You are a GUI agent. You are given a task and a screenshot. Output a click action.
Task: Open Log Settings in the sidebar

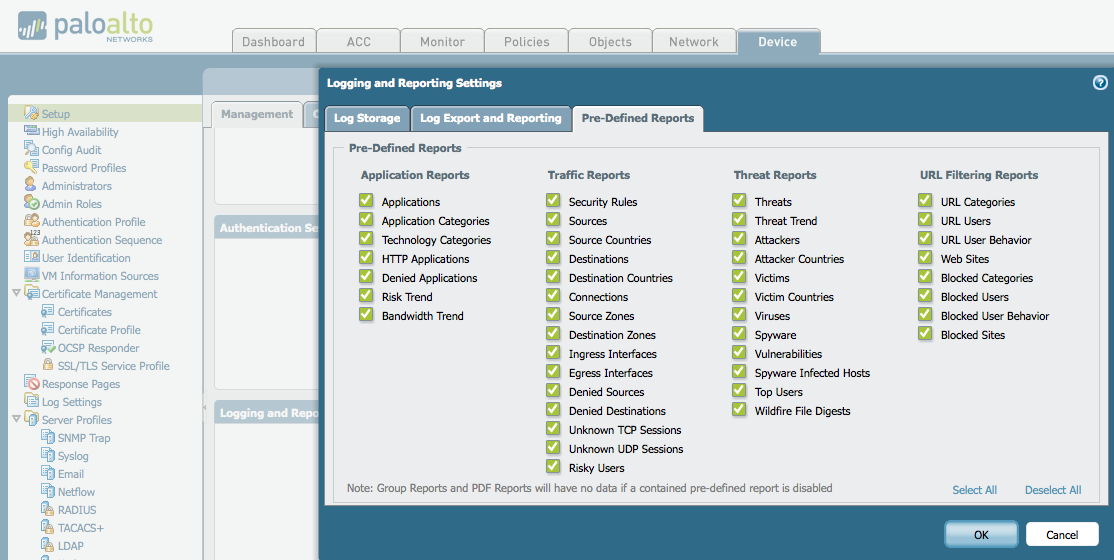(72, 402)
